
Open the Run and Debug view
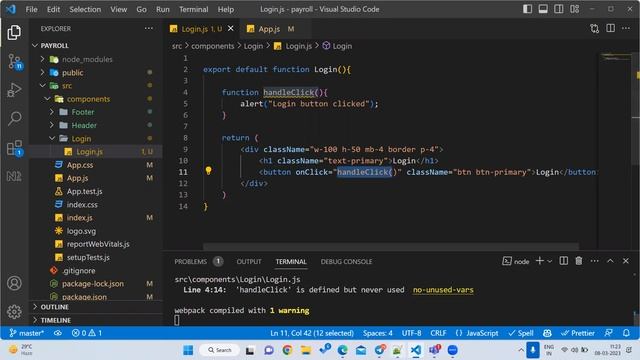coord(14,90)
